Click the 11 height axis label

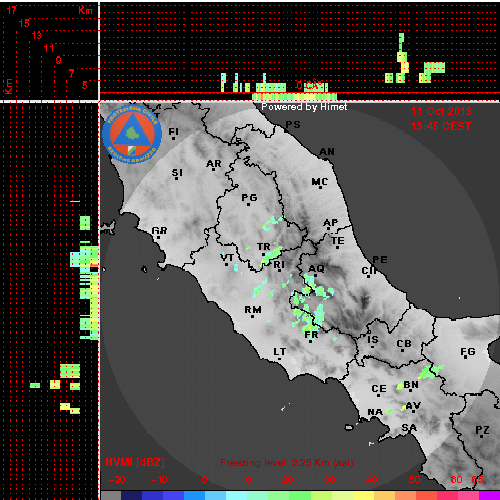pos(49,48)
